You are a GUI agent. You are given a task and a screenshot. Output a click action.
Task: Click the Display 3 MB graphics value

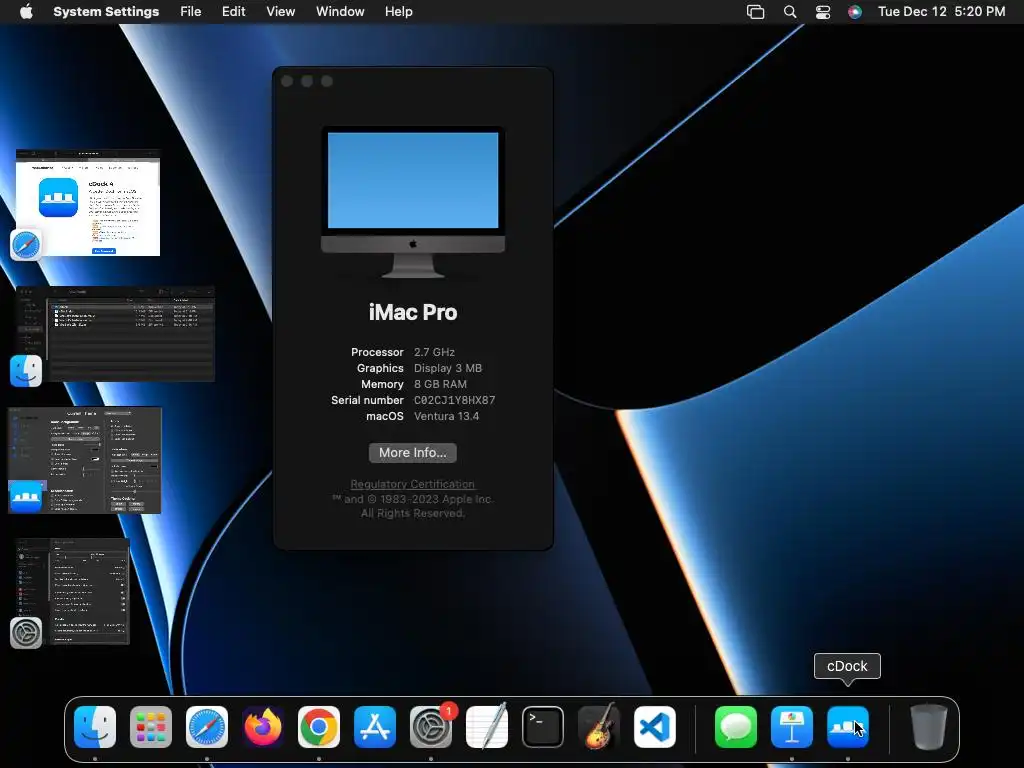coord(448,368)
